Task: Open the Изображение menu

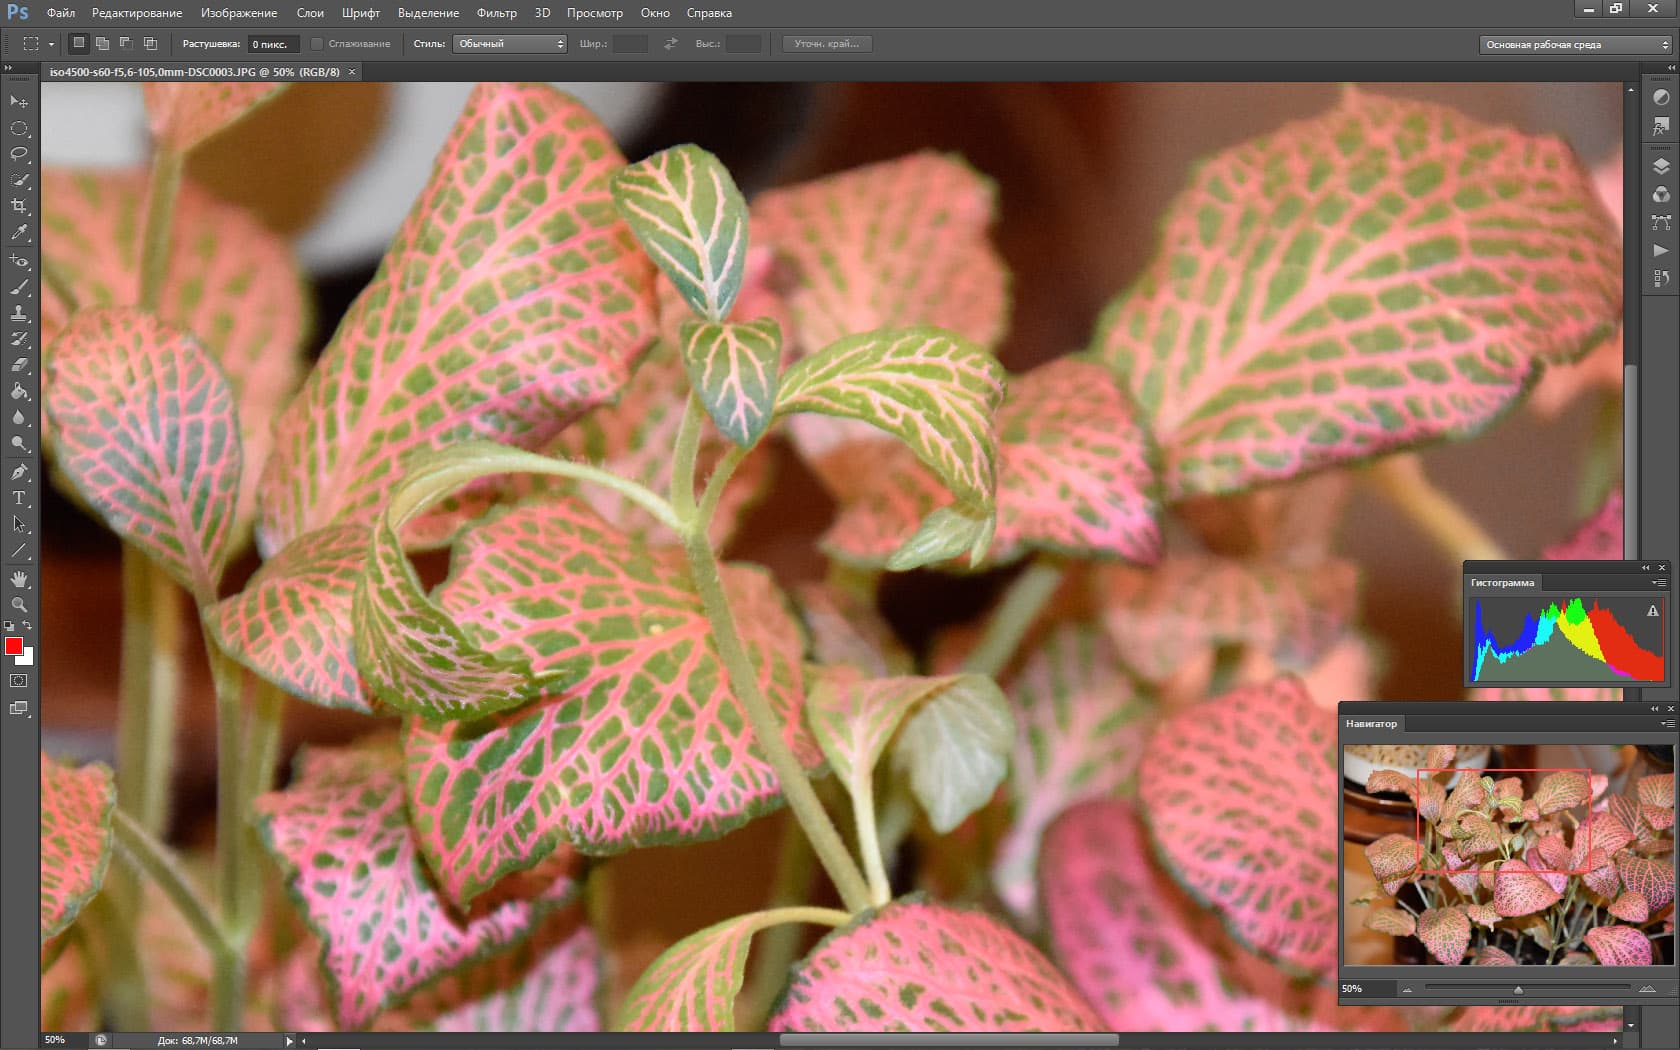Action: pos(239,13)
